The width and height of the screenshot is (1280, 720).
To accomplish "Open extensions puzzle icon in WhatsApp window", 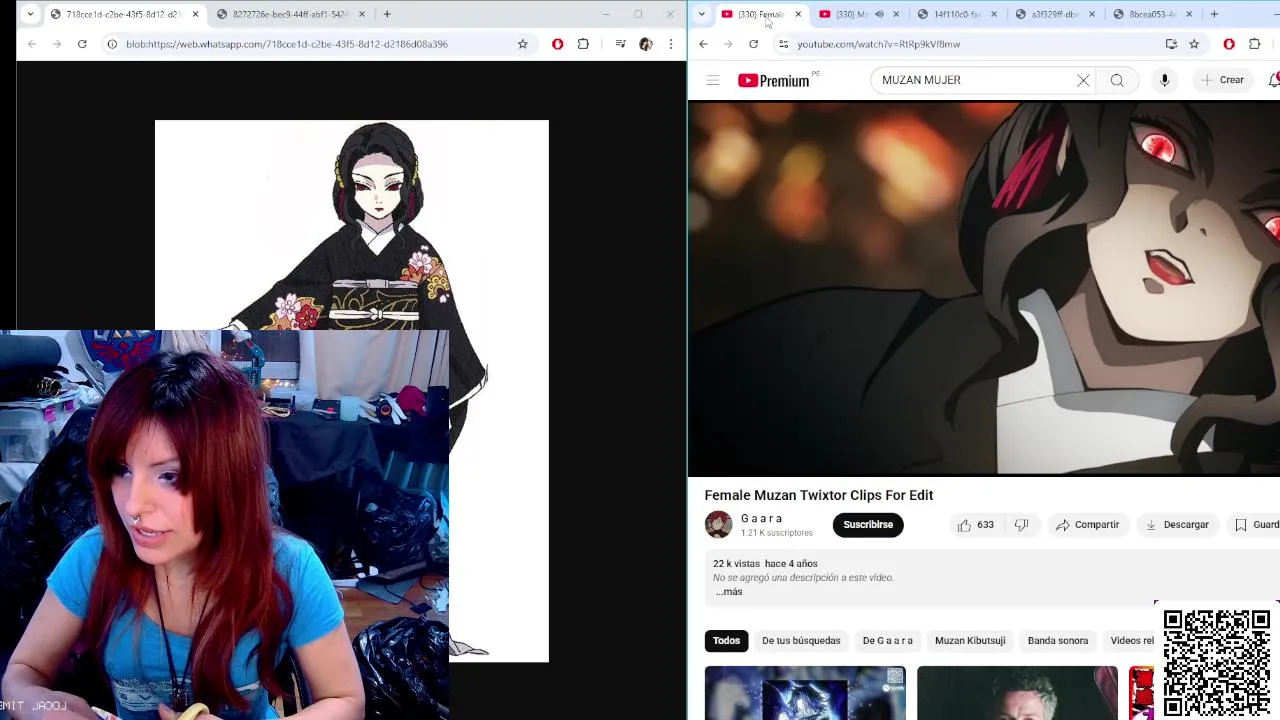I will [x=583, y=44].
